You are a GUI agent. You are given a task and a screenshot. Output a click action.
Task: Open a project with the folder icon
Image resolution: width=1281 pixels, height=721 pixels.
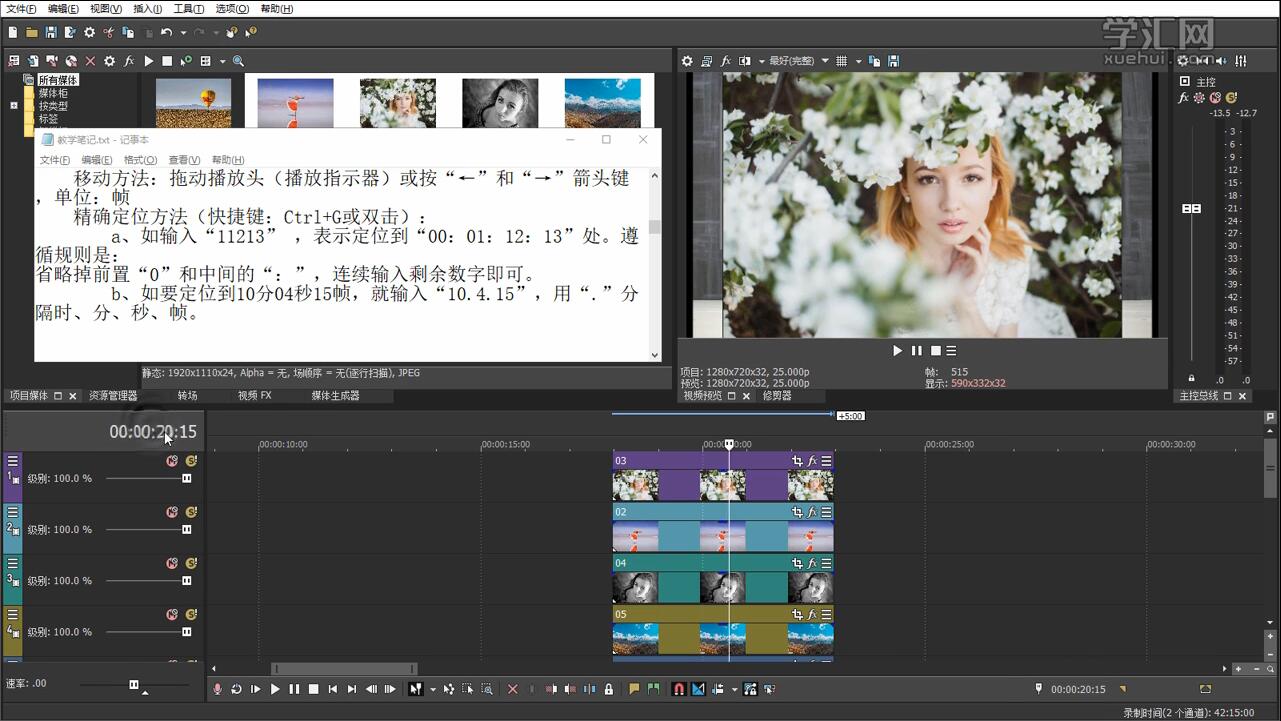(32, 32)
